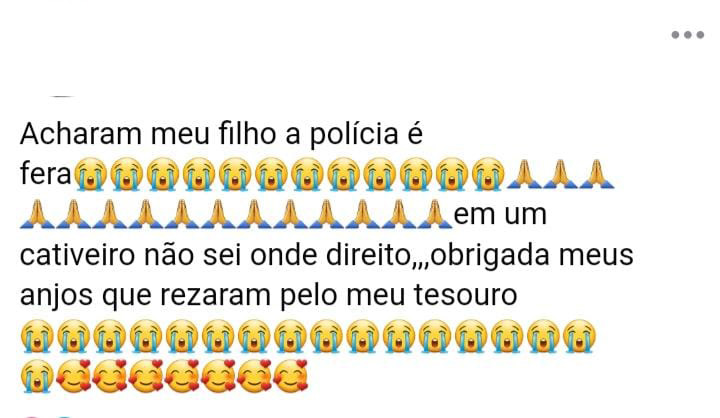Click the word "rezaram" in the post
This screenshot has height=418, width=720.
coord(215,296)
